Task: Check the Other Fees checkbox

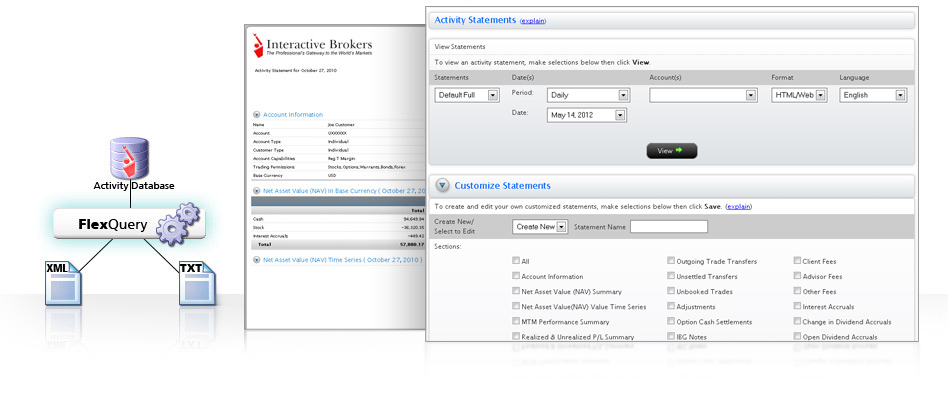Action: [797, 291]
